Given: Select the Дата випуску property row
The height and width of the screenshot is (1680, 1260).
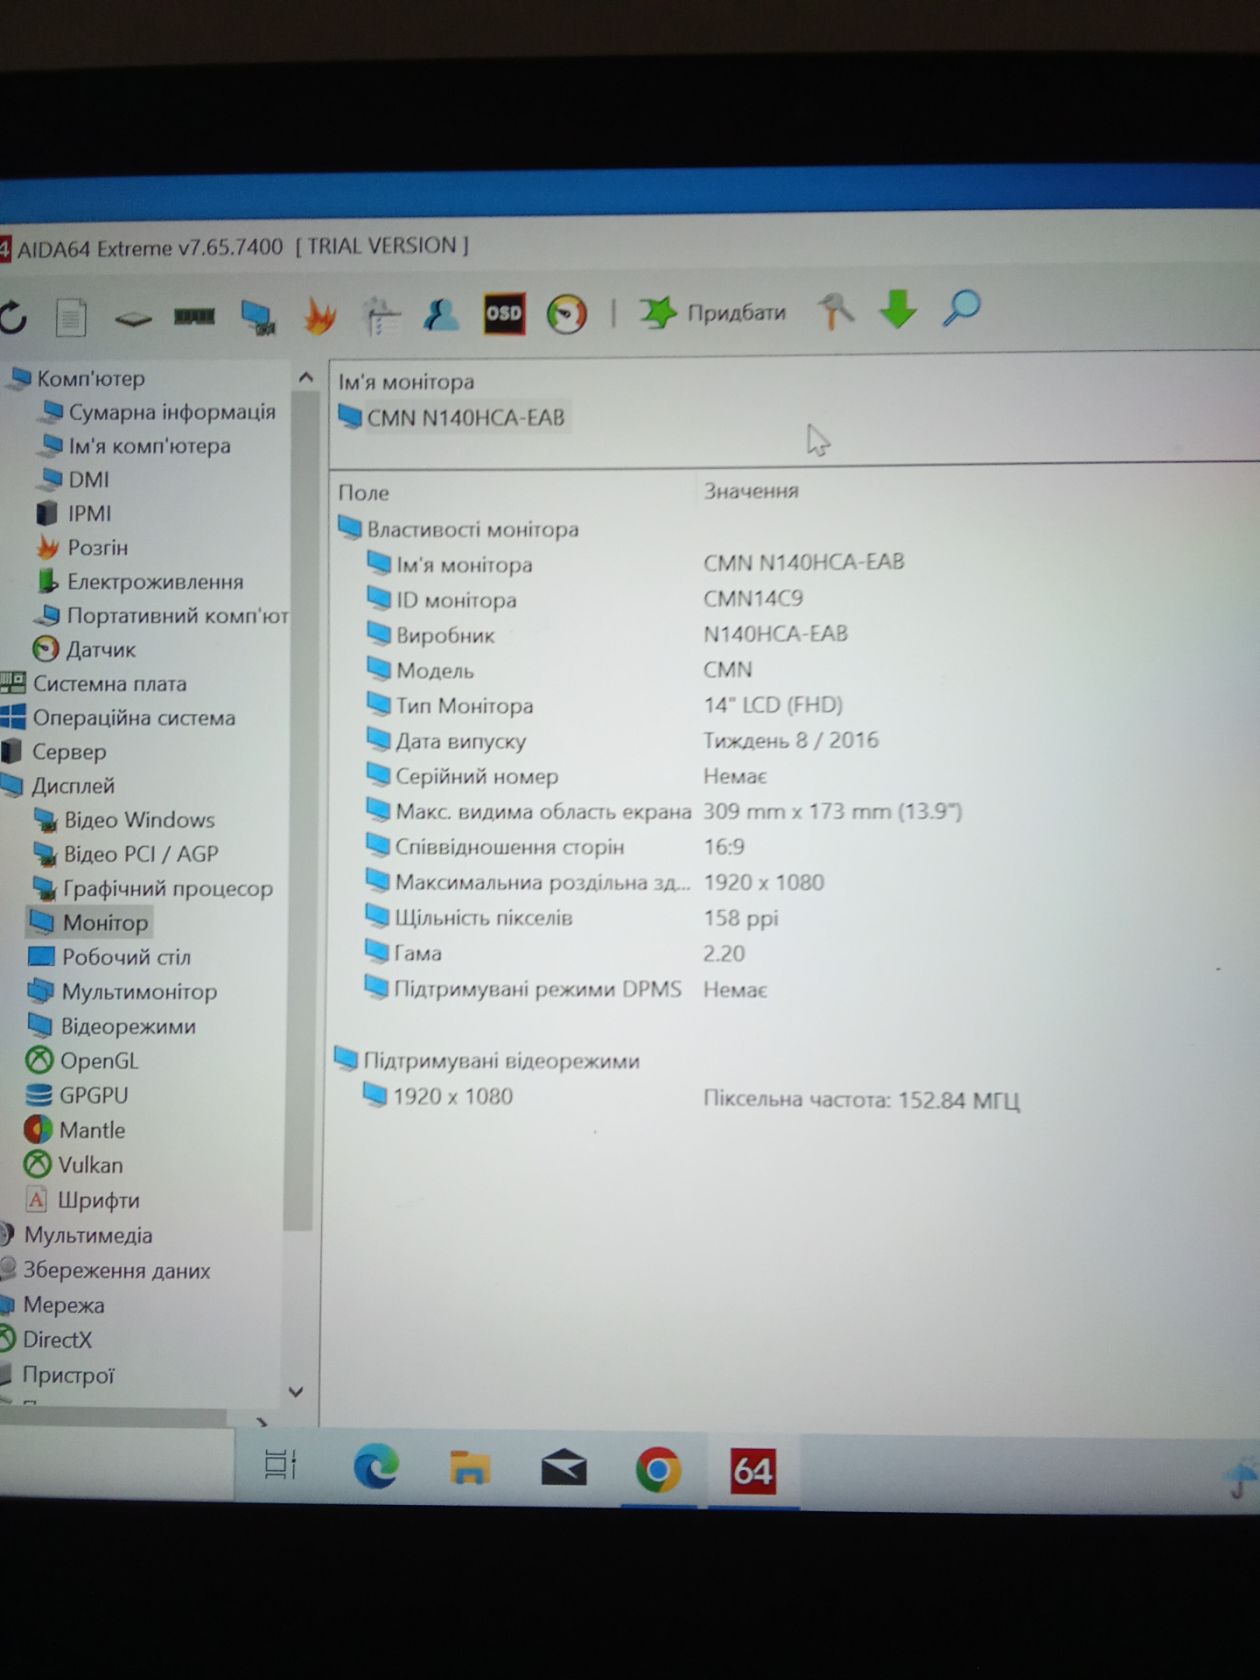Looking at the screenshot, I should [x=622, y=741].
